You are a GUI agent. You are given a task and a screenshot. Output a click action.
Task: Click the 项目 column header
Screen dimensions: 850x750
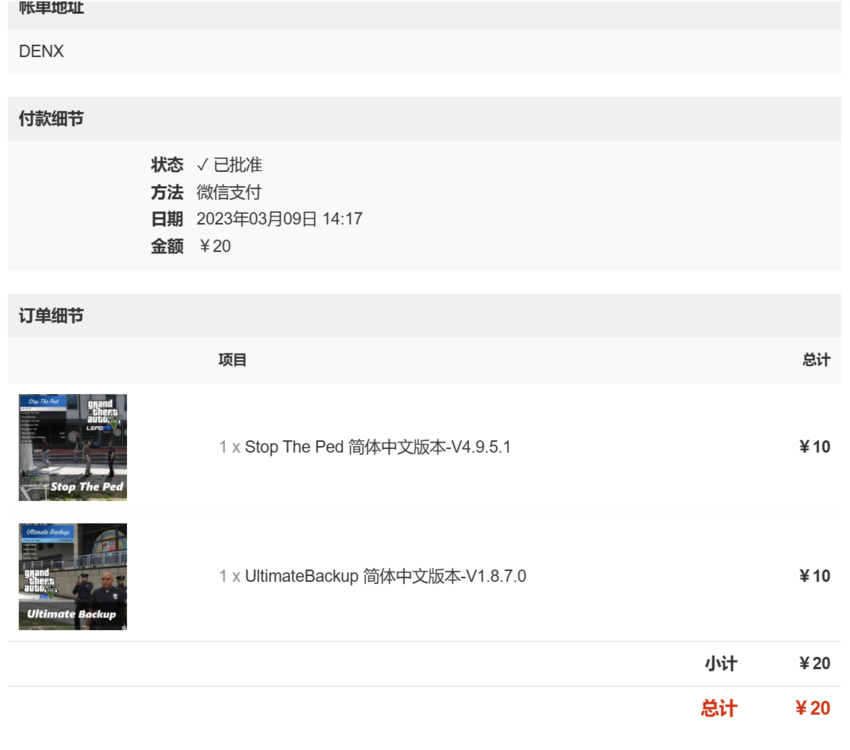pyautogui.click(x=232, y=360)
